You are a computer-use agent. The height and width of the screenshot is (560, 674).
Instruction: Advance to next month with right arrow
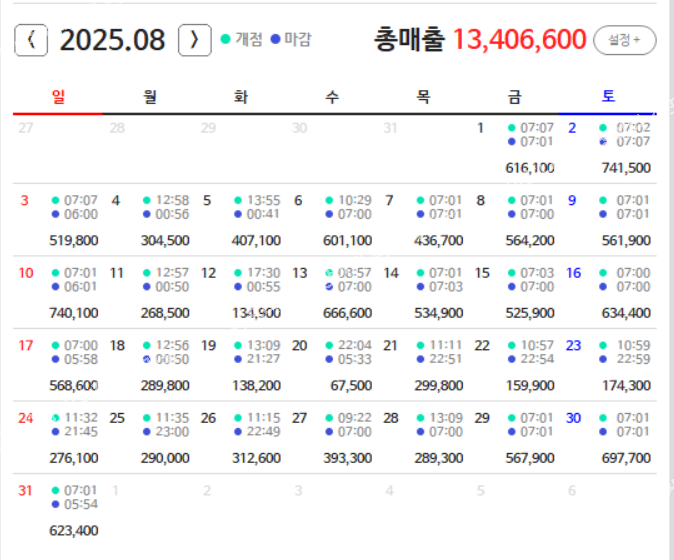194,40
